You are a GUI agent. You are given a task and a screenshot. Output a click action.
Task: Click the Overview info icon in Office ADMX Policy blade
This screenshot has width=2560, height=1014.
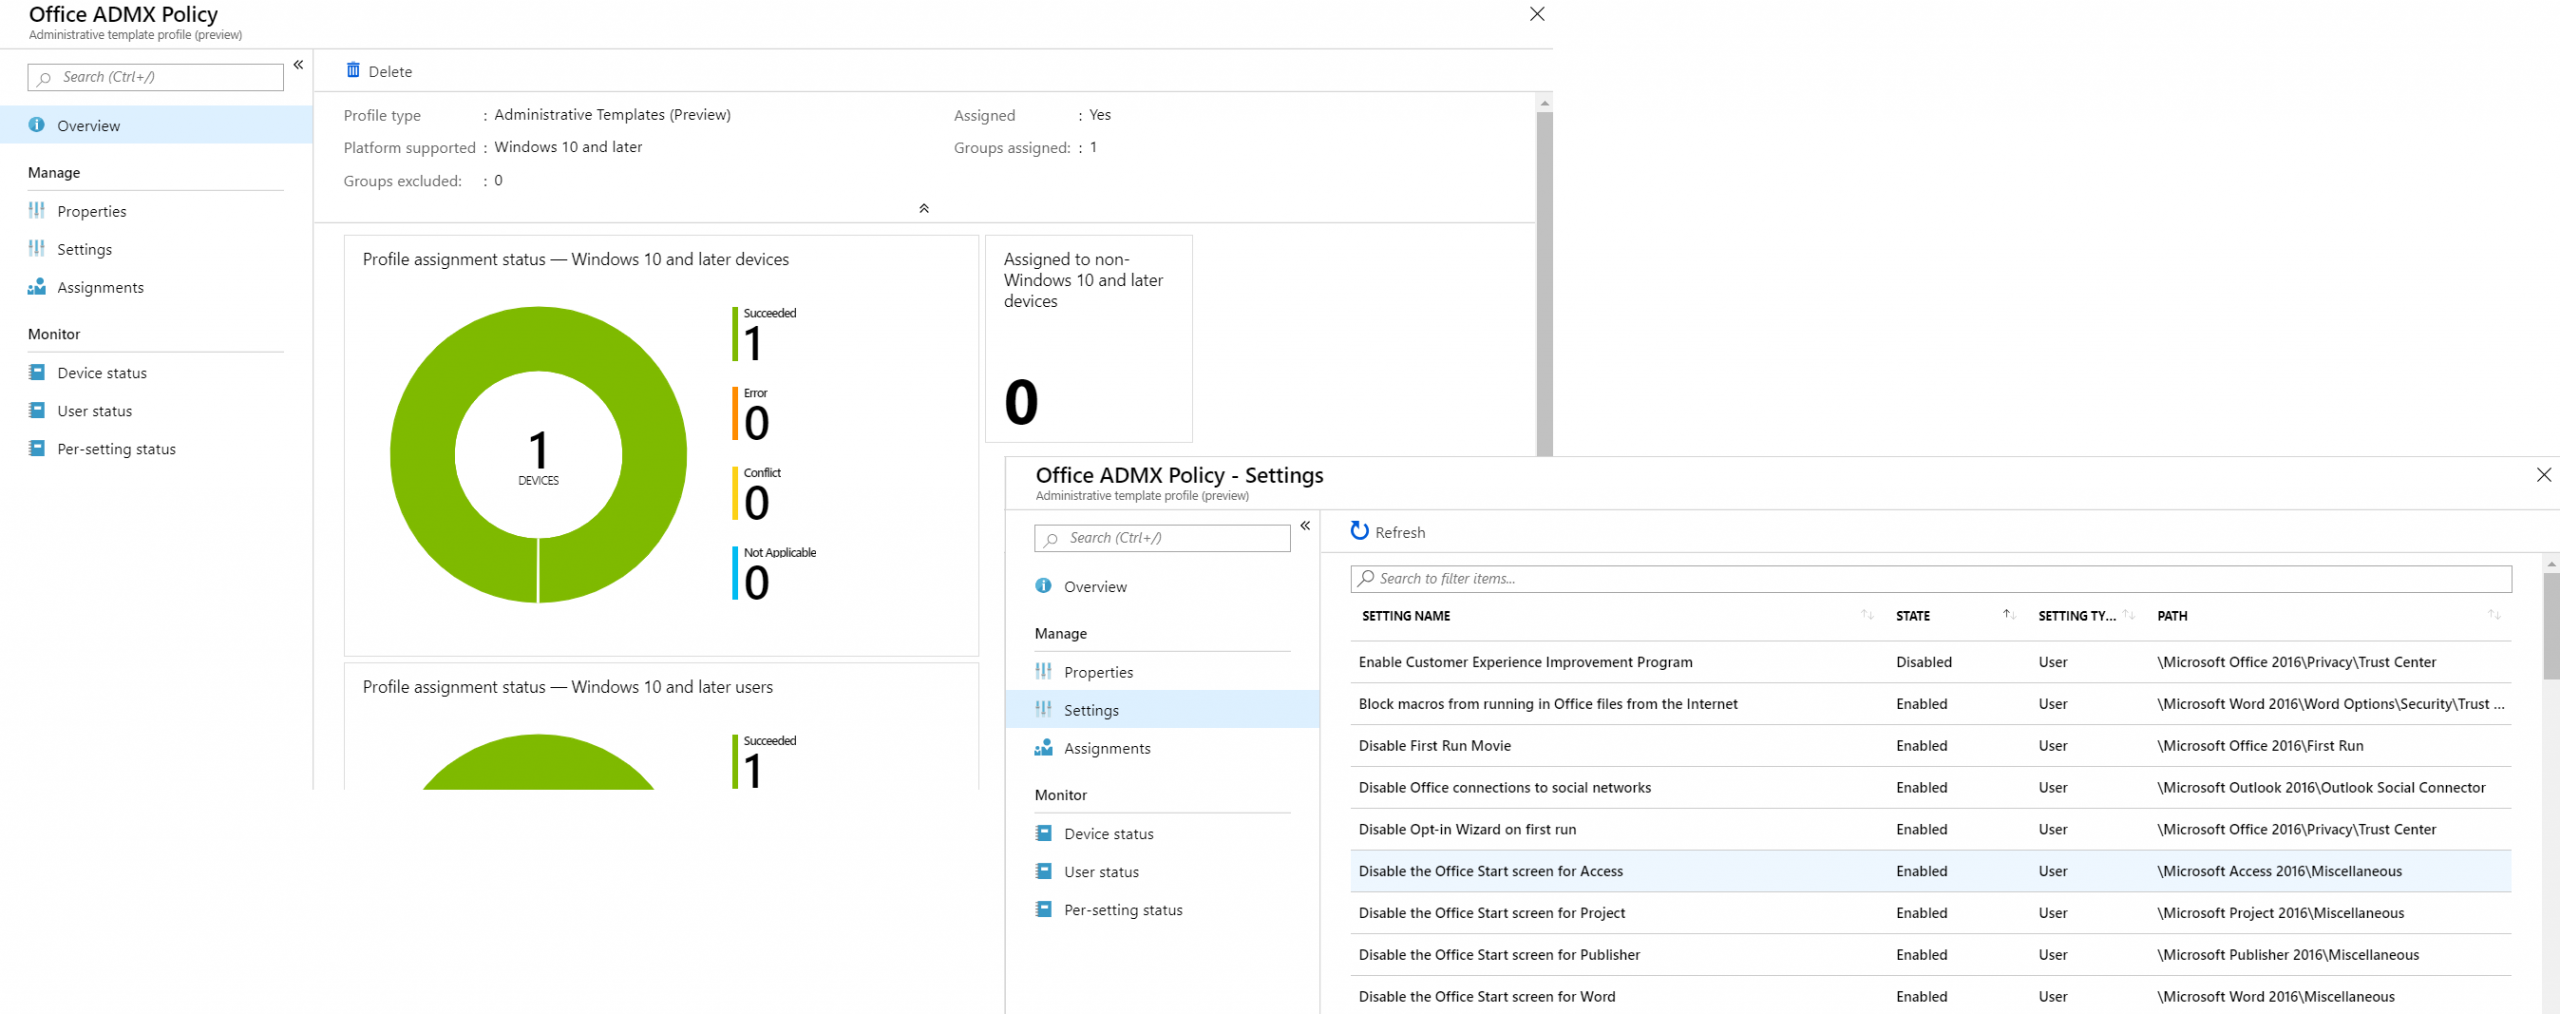pos(37,125)
